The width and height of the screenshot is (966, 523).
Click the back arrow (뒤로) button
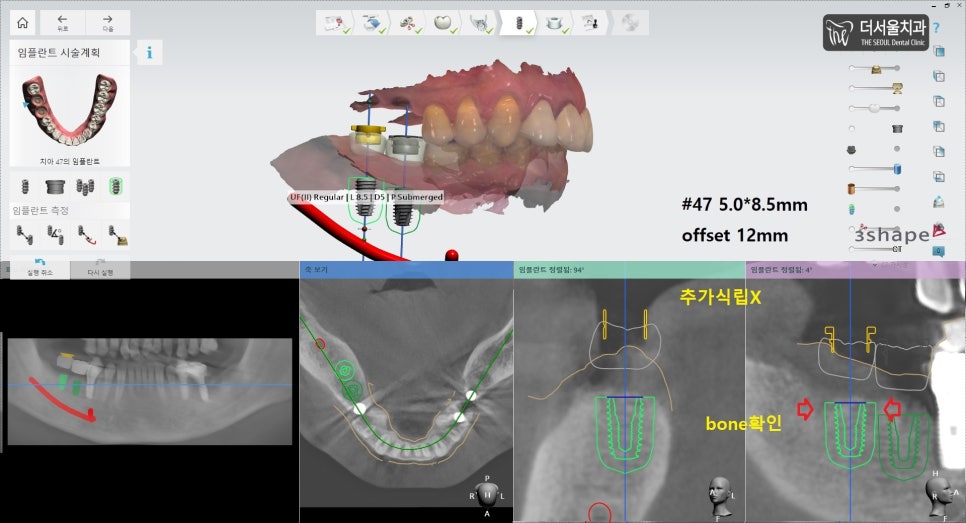tap(62, 23)
